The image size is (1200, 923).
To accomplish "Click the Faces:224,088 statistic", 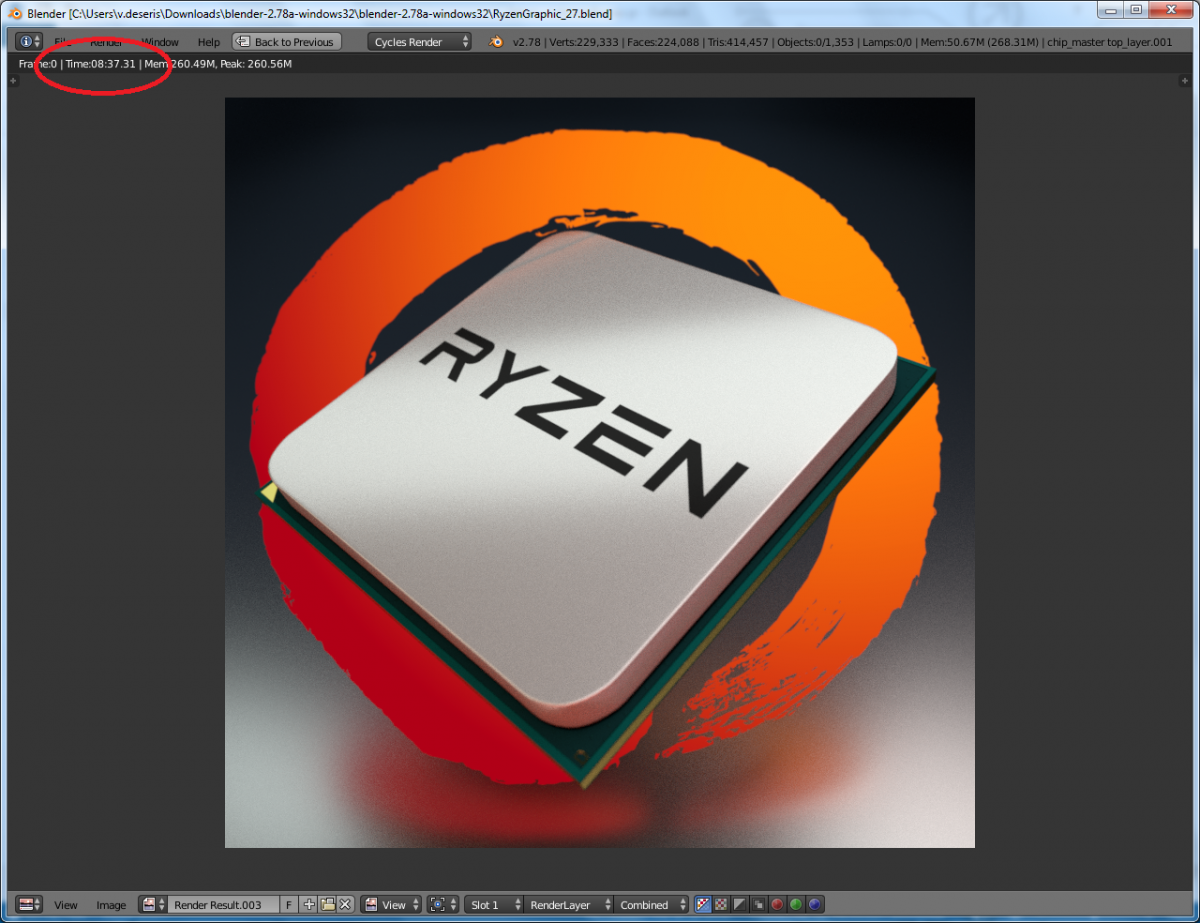I will [x=663, y=42].
